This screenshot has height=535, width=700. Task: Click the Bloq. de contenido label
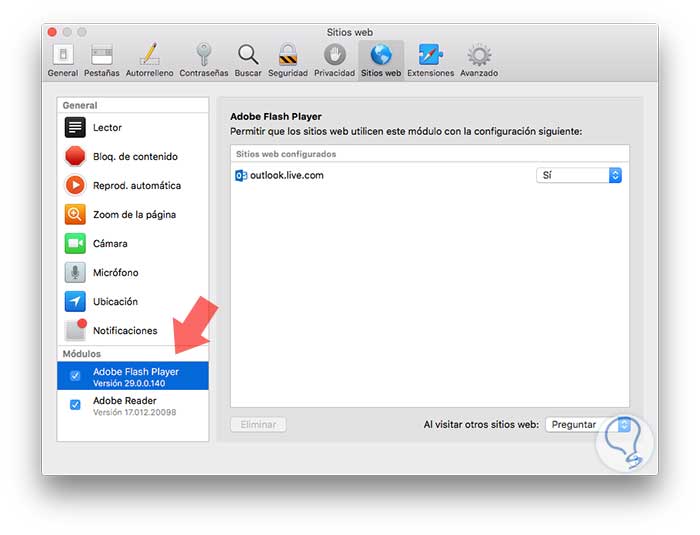[x=135, y=156]
